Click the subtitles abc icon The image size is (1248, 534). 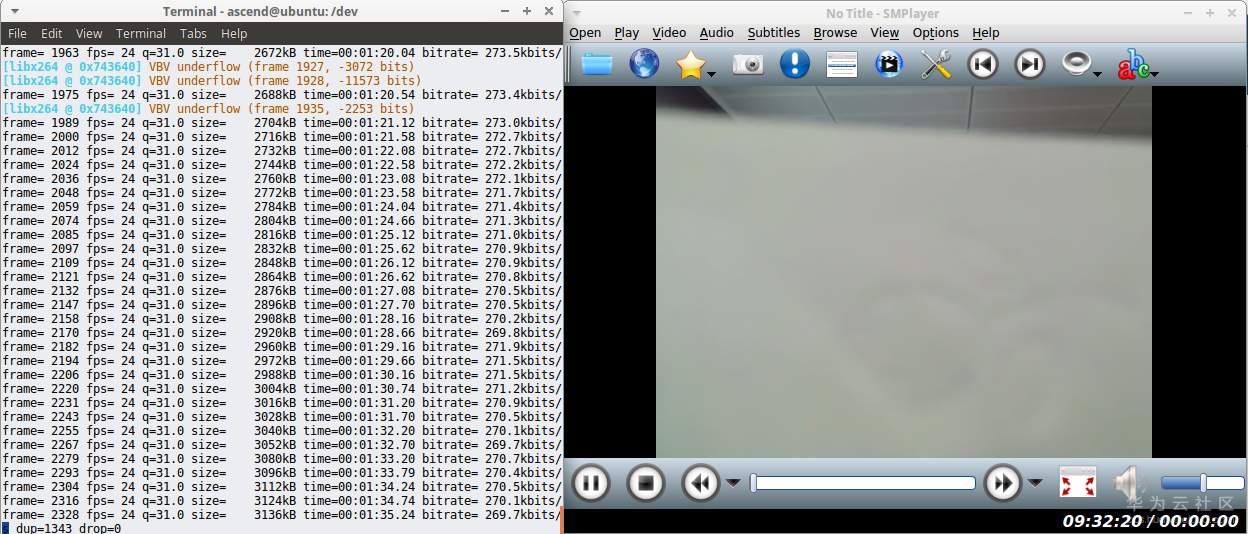pos(1133,64)
